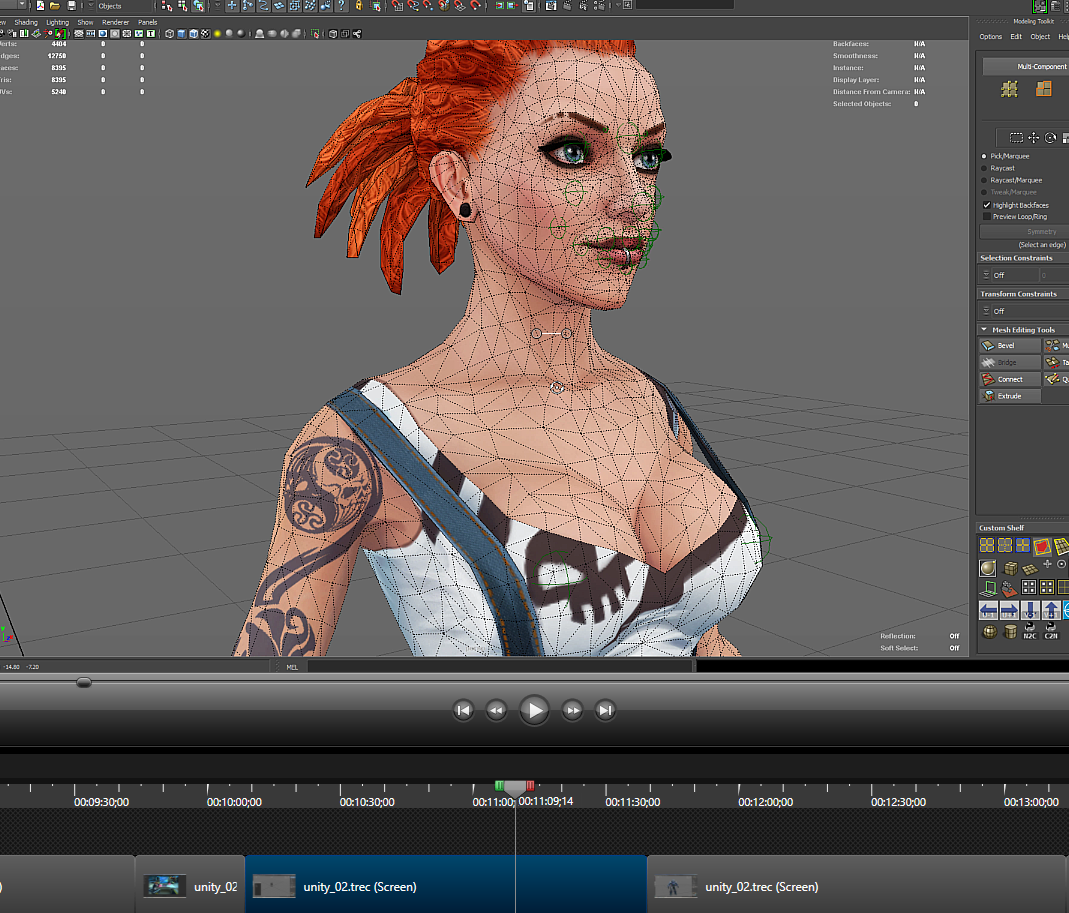1069x913 pixels.
Task: Play the video preview
Action: [534, 710]
